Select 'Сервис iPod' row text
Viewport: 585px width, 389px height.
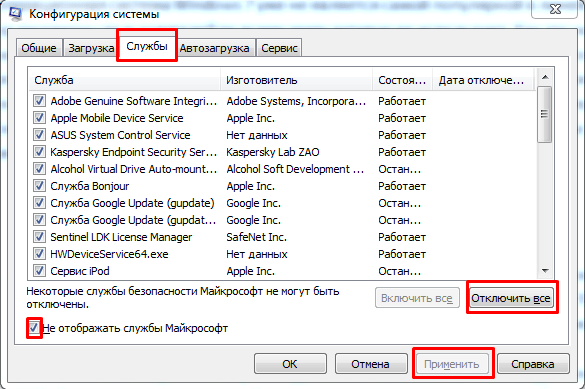[80, 271]
